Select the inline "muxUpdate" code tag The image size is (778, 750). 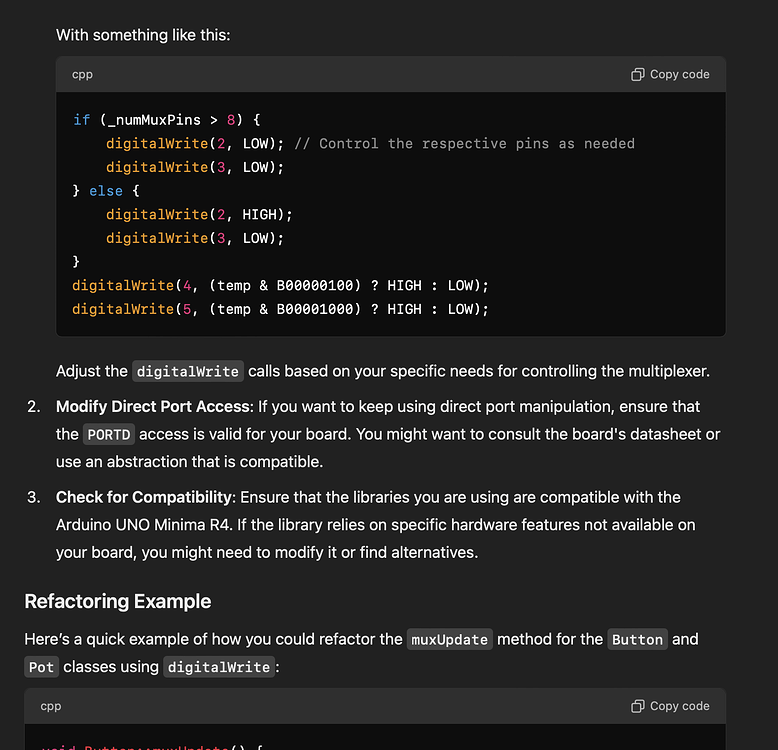tap(450, 639)
